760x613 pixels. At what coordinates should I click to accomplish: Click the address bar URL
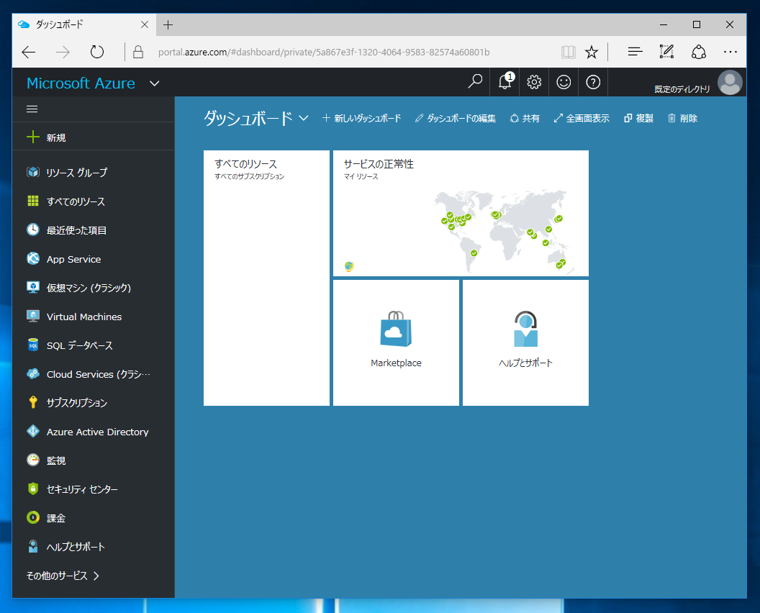coord(324,52)
